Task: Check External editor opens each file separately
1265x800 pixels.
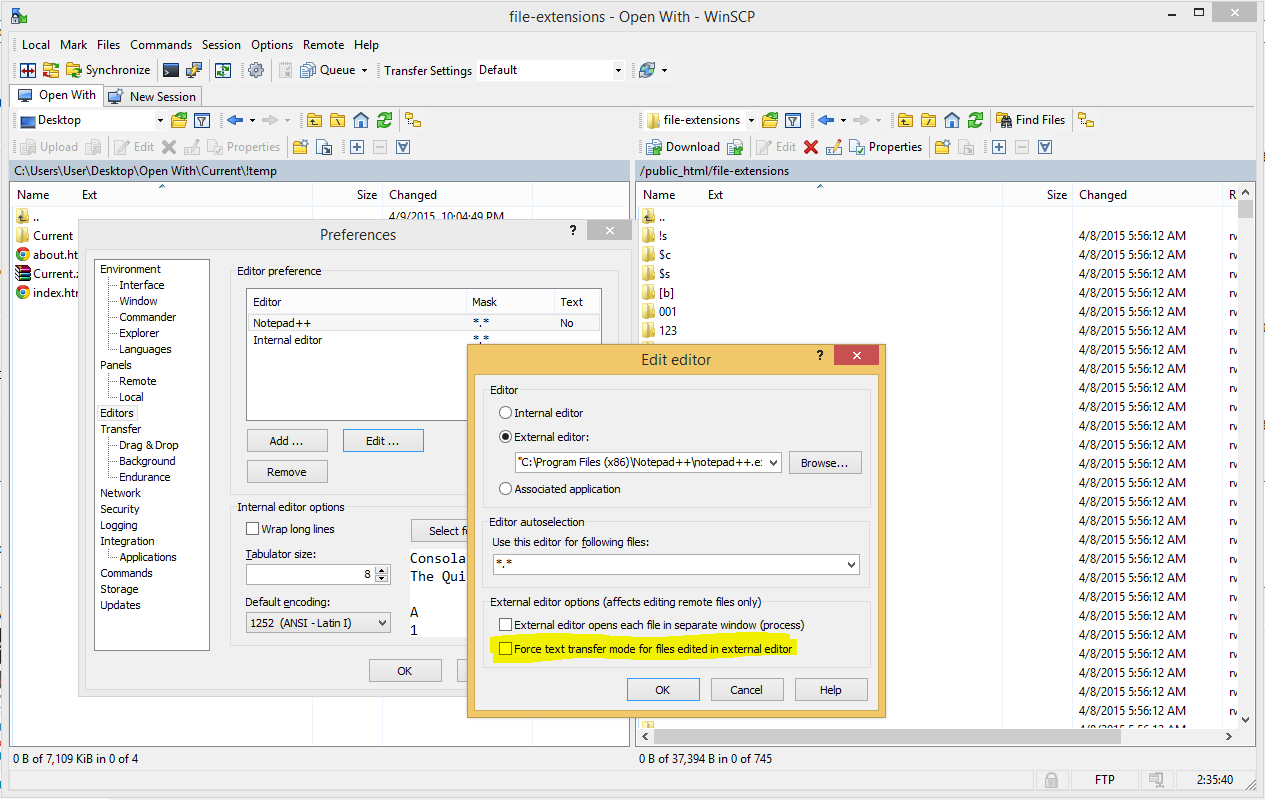Action: click(506, 625)
